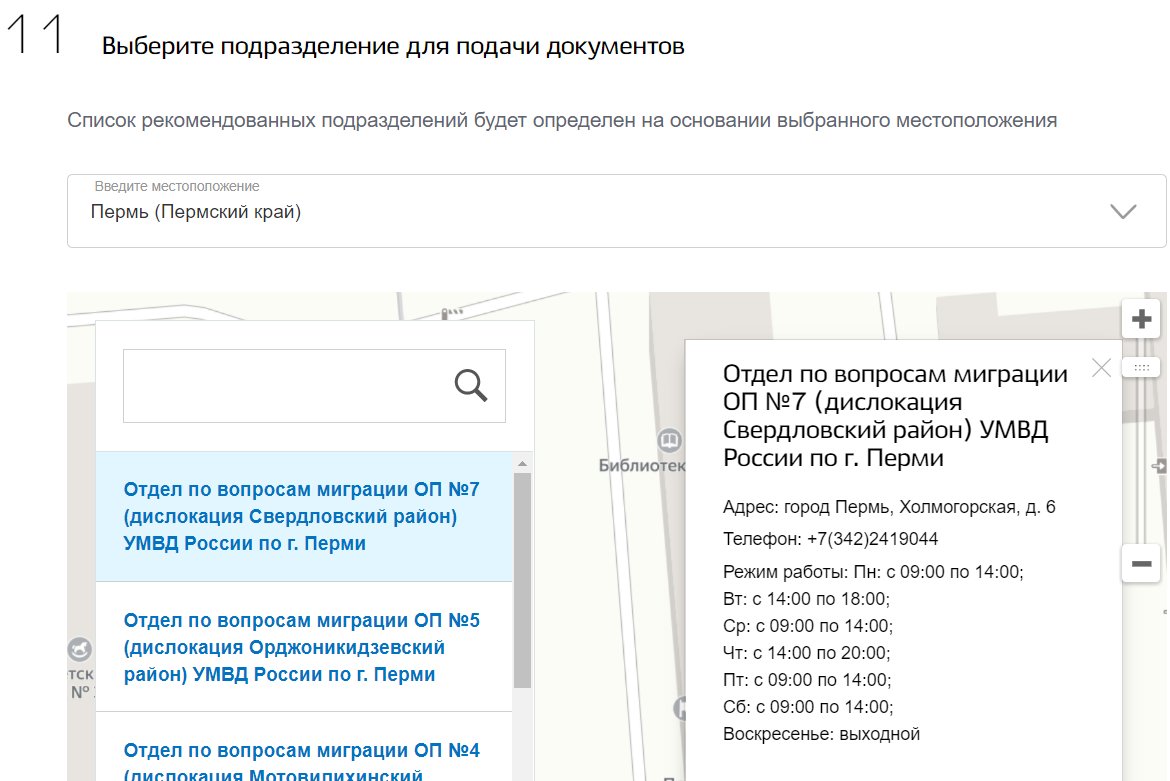Screen dimensions: 1170x781
Task: Click the map zoom out minus button
Action: [x=1141, y=564]
